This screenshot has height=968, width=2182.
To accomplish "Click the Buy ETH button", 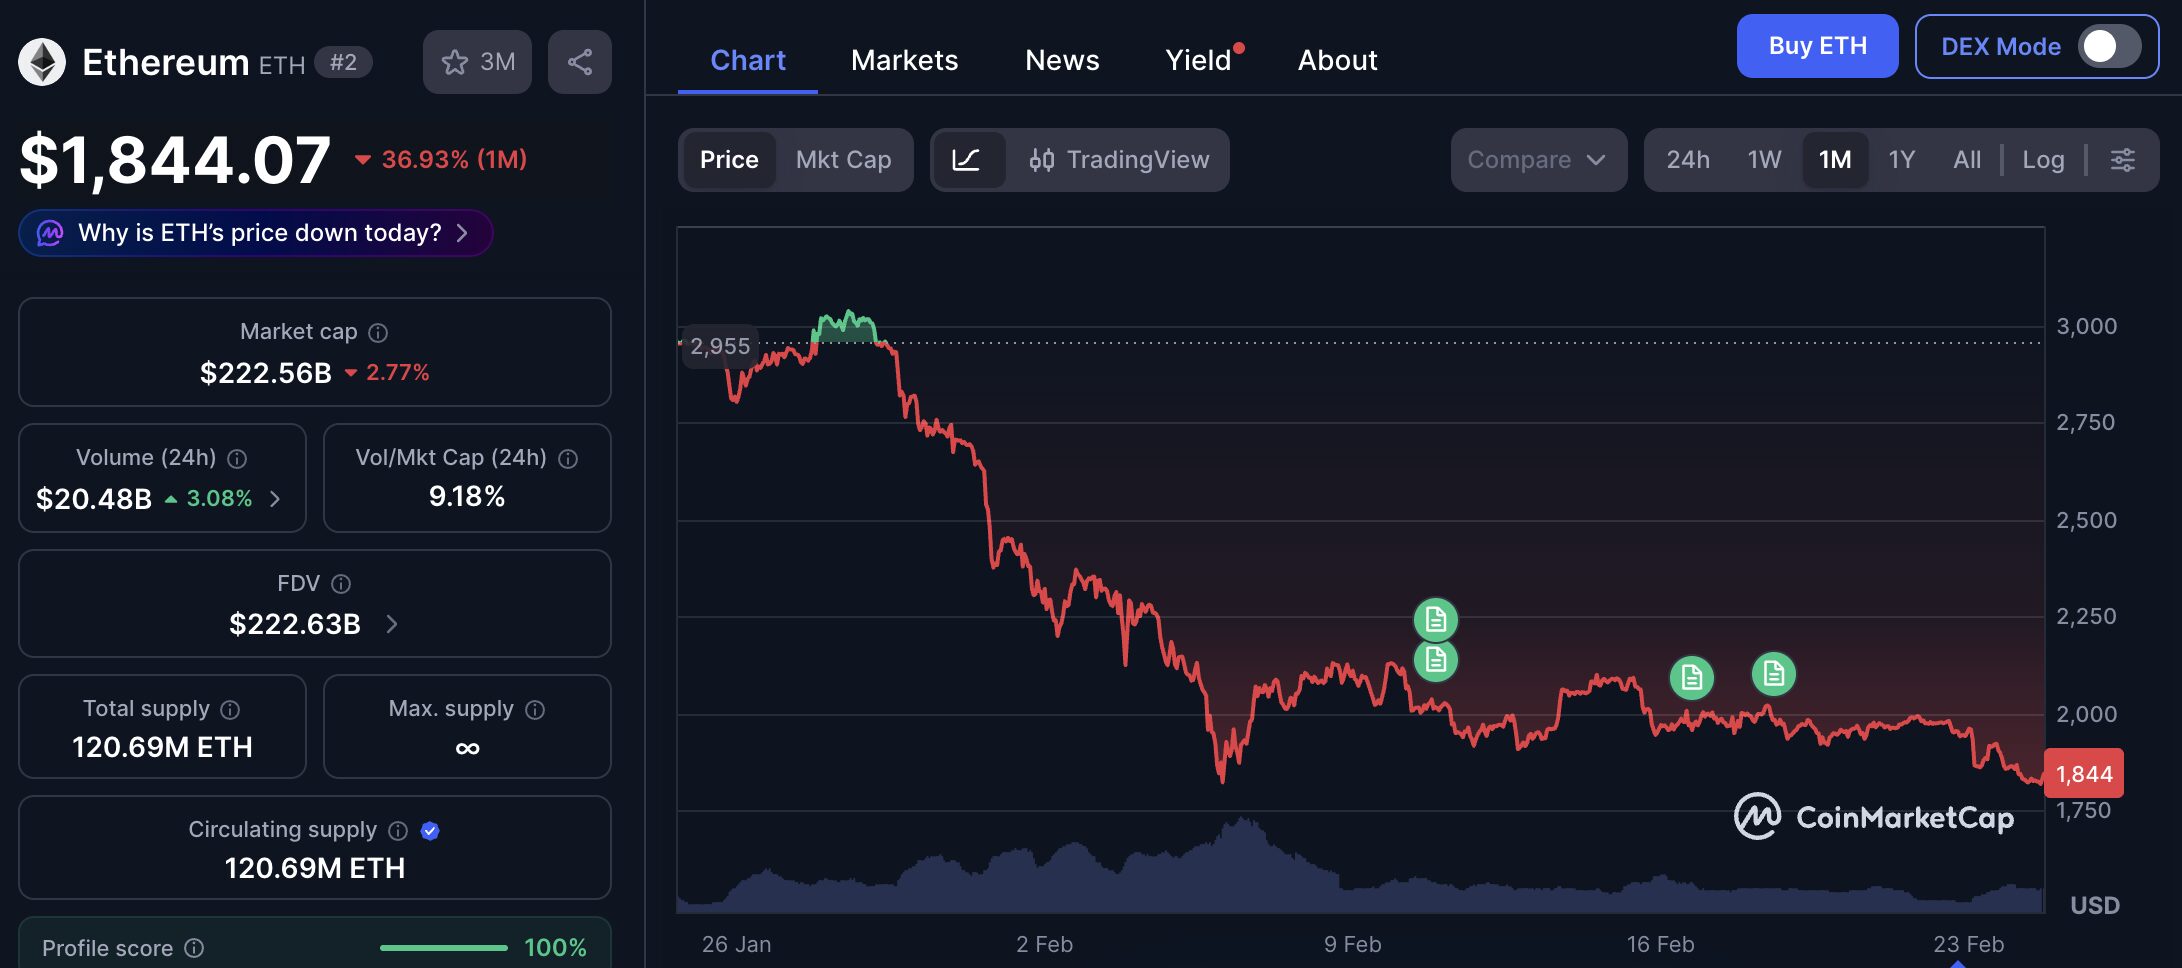I will [x=1817, y=46].
